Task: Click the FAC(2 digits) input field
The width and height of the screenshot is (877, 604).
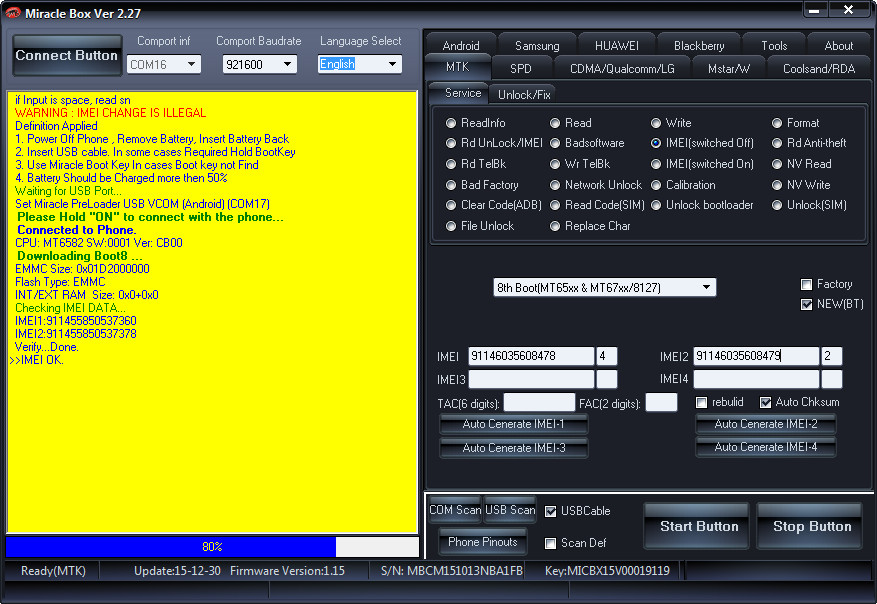Action: pyautogui.click(x=661, y=403)
